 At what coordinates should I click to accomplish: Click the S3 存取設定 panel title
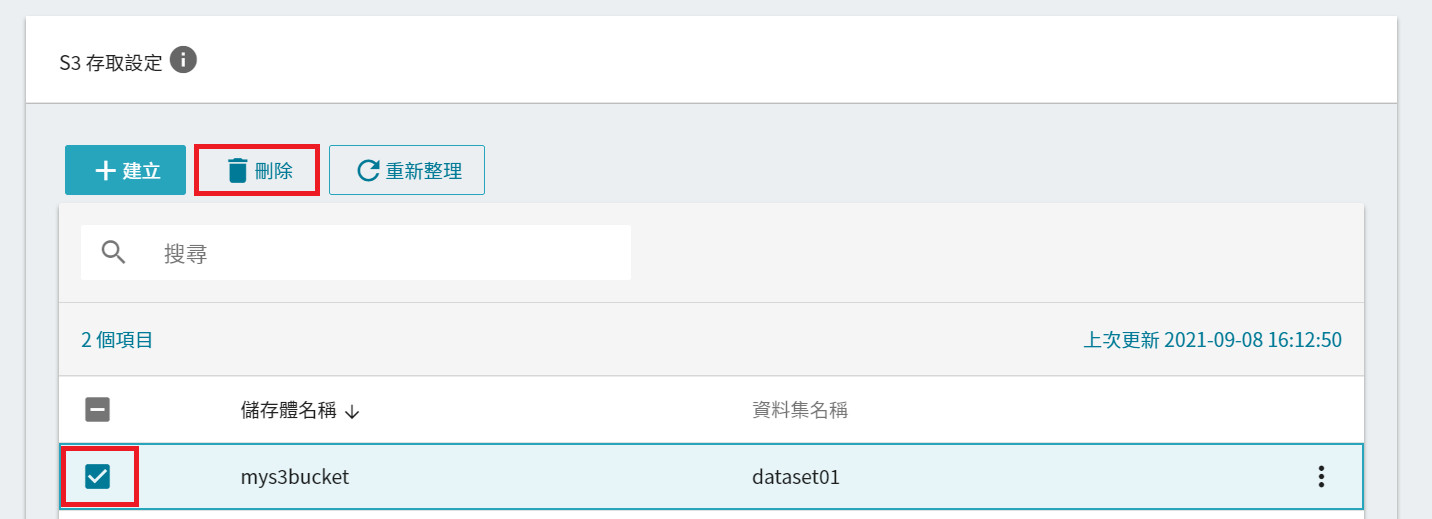coord(110,62)
